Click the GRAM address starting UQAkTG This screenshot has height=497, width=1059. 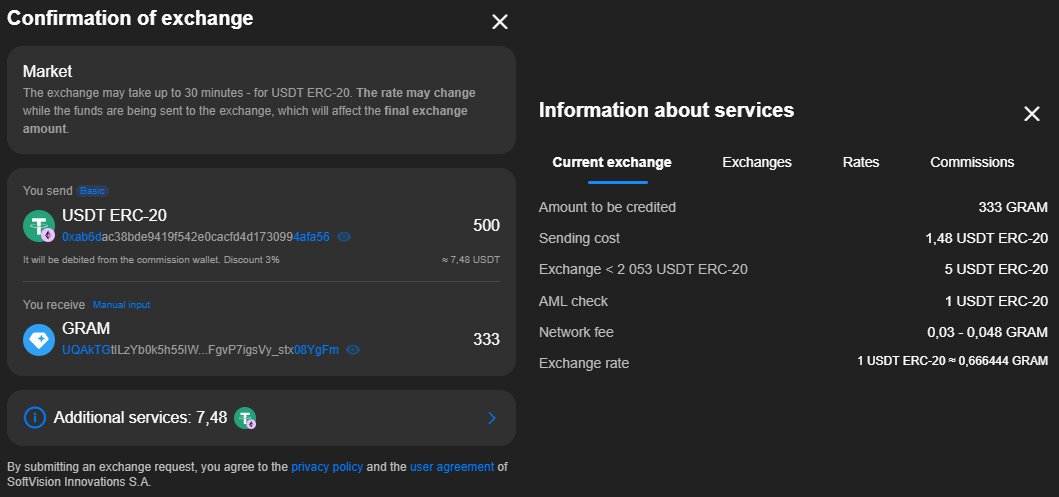(x=201, y=350)
